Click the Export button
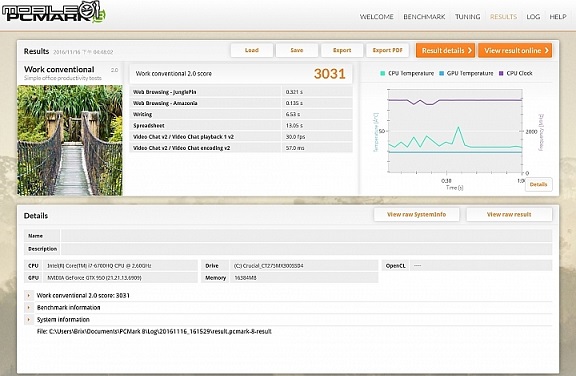Viewport: 576px width, 376px height. (x=342, y=50)
